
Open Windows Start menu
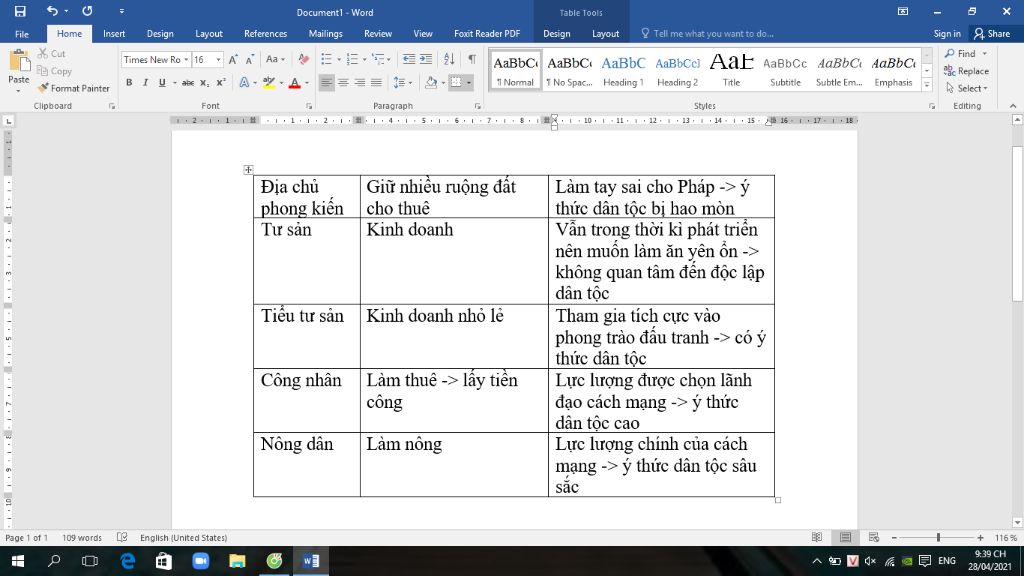click(18, 561)
